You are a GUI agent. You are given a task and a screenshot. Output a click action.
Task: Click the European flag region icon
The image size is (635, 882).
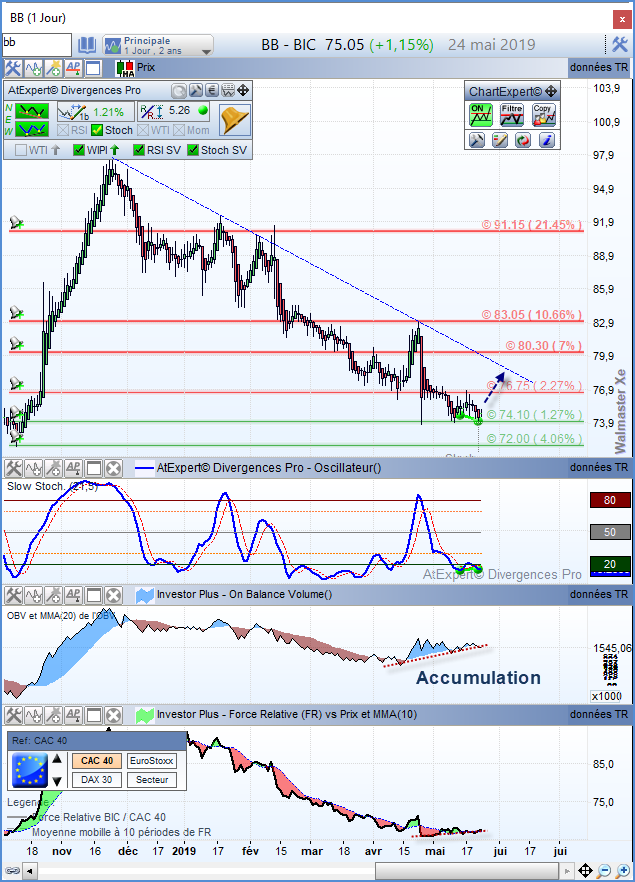(30, 770)
